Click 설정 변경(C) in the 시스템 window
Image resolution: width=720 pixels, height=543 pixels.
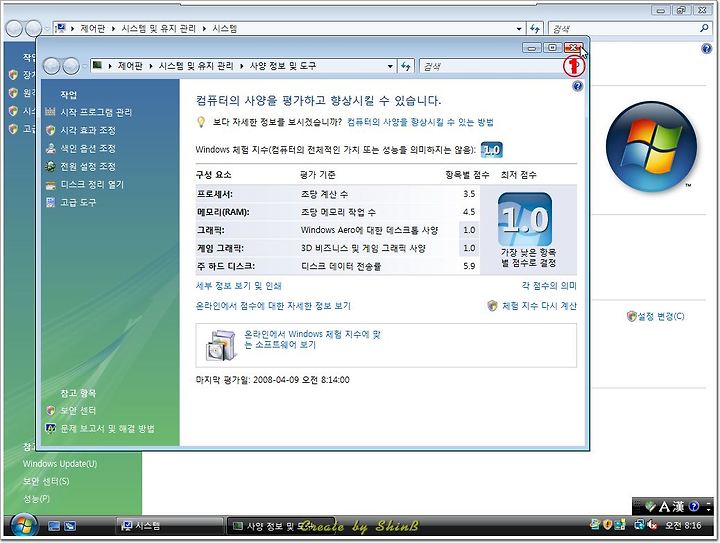(x=661, y=316)
